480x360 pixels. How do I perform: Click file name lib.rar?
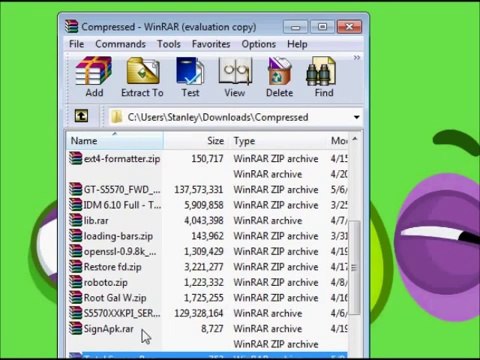click(96, 221)
